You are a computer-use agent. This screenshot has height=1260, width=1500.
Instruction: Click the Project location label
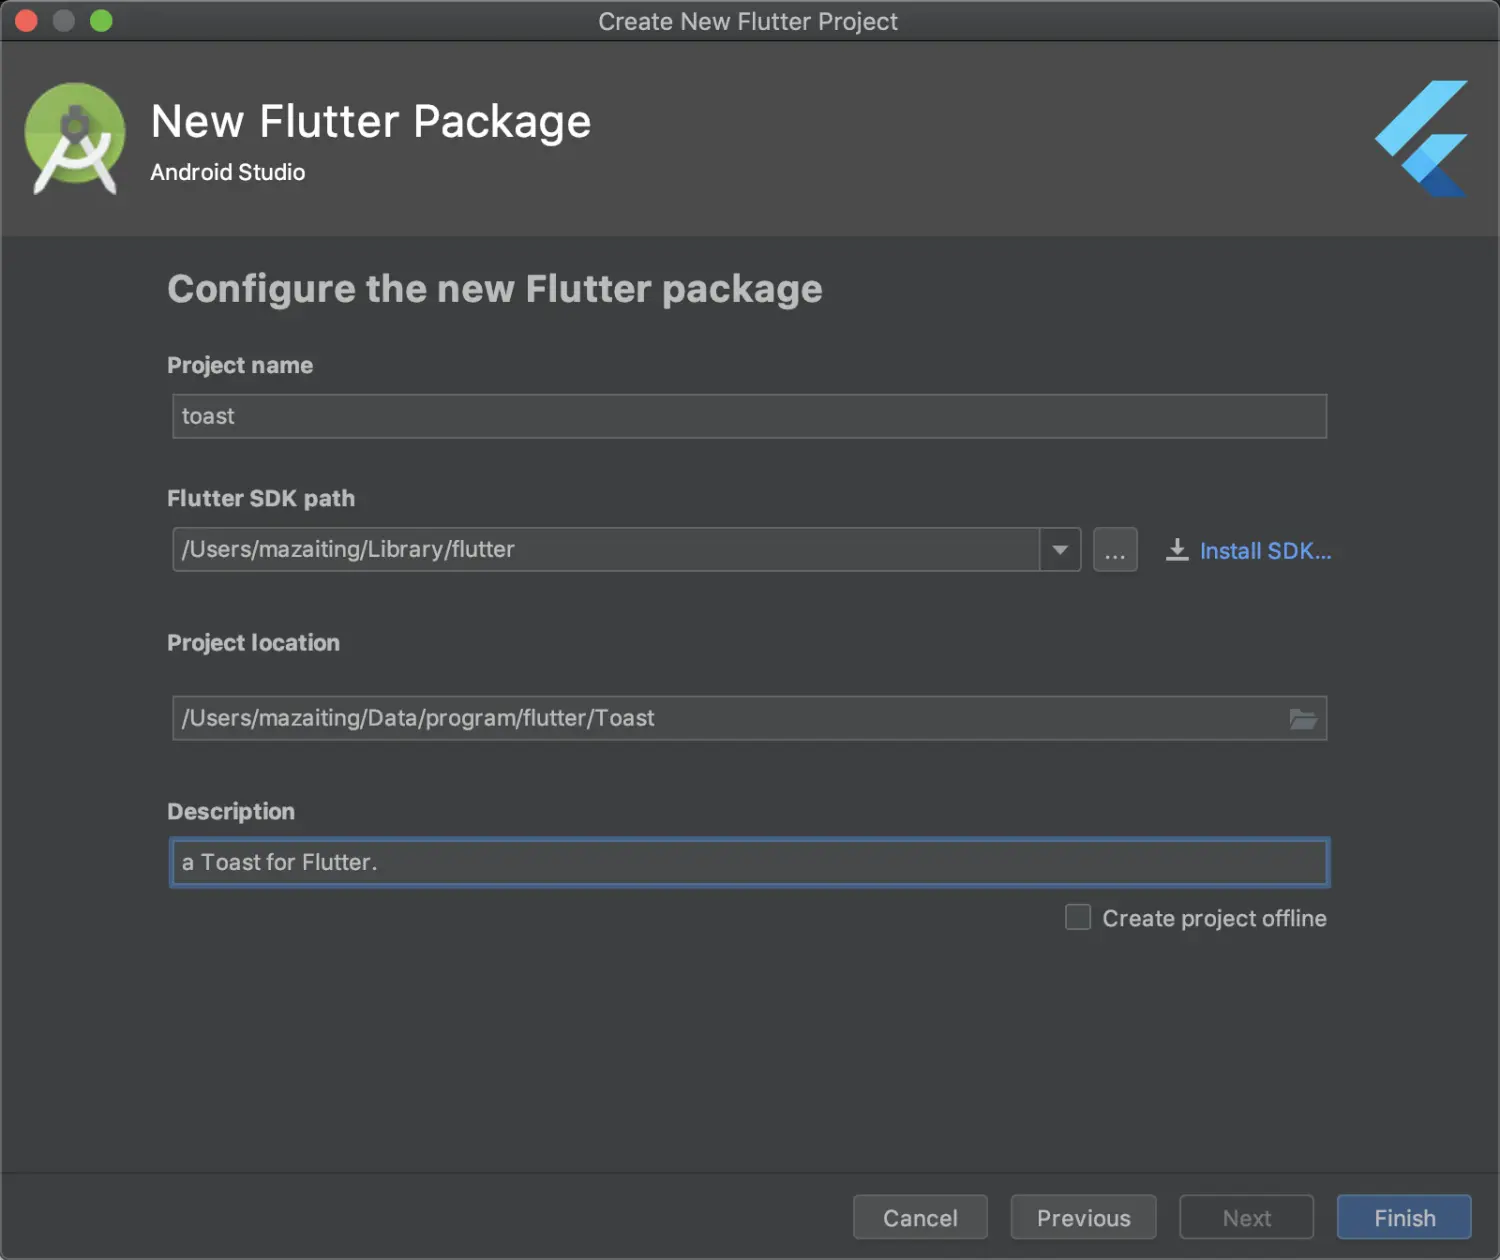pos(253,642)
